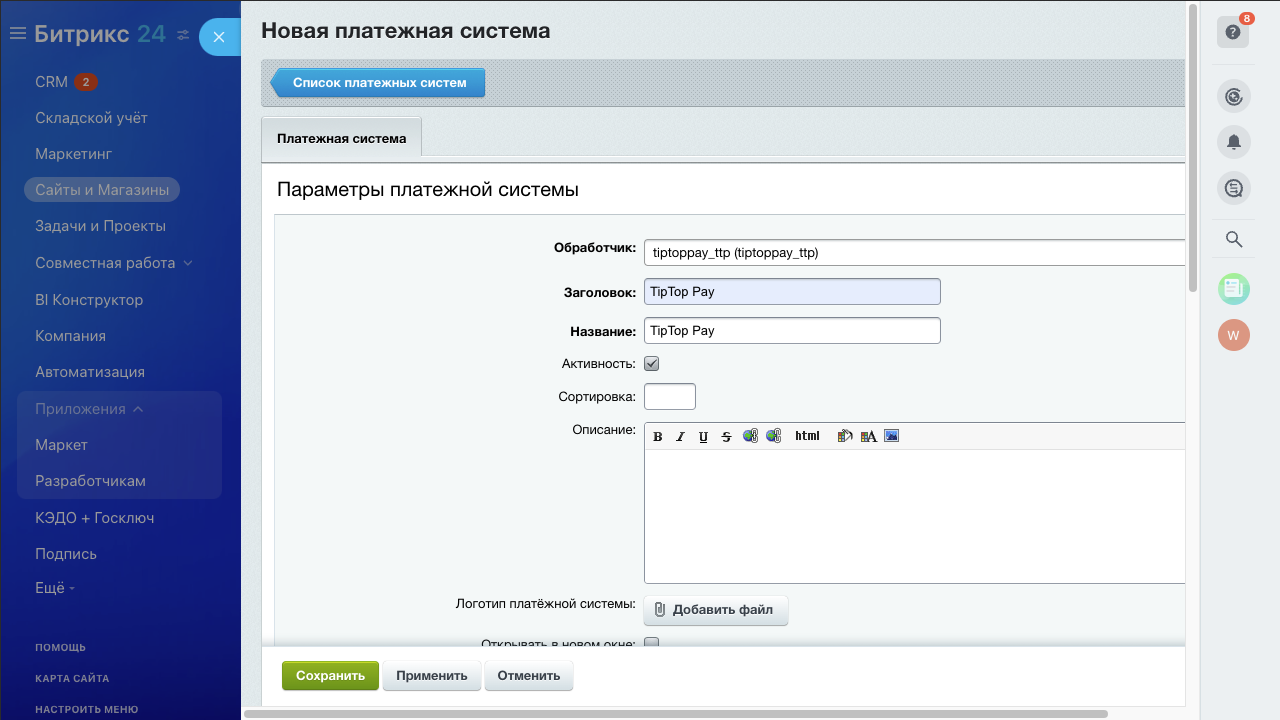Click the green Сохранить button
The width and height of the screenshot is (1280, 720).
[330, 676]
